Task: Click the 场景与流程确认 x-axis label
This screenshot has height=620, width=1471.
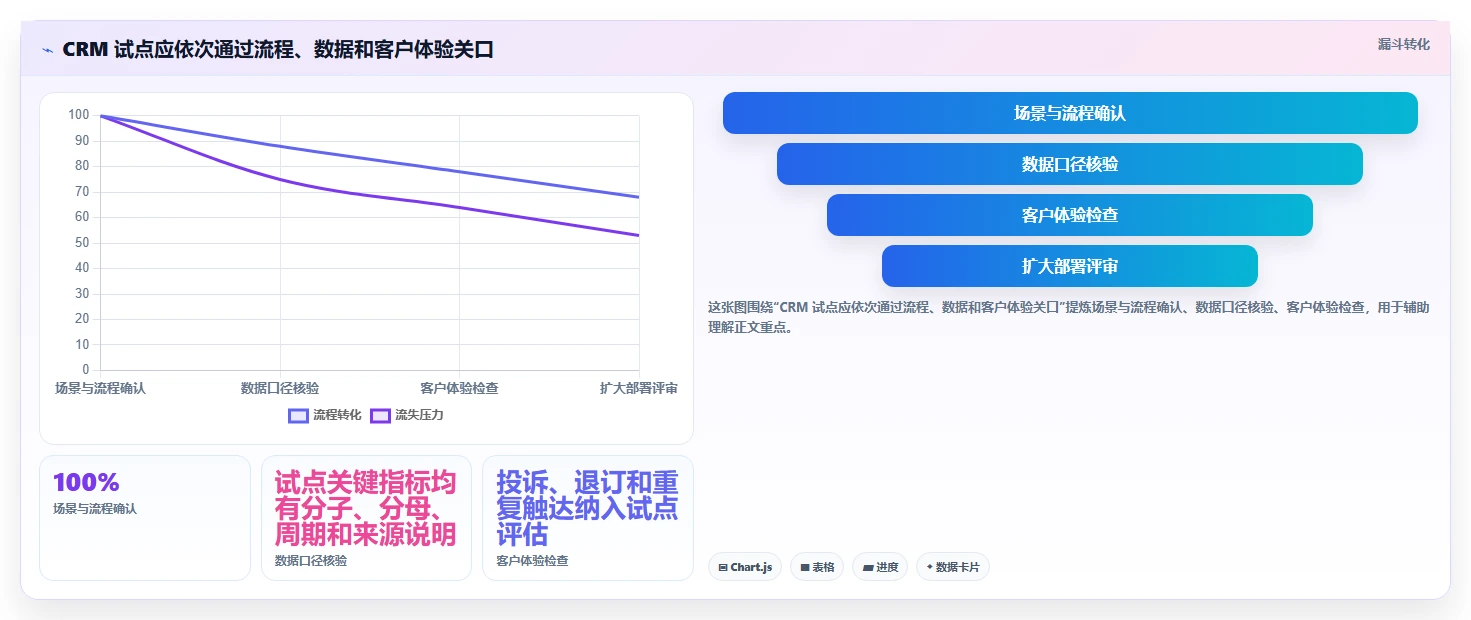Action: point(100,388)
